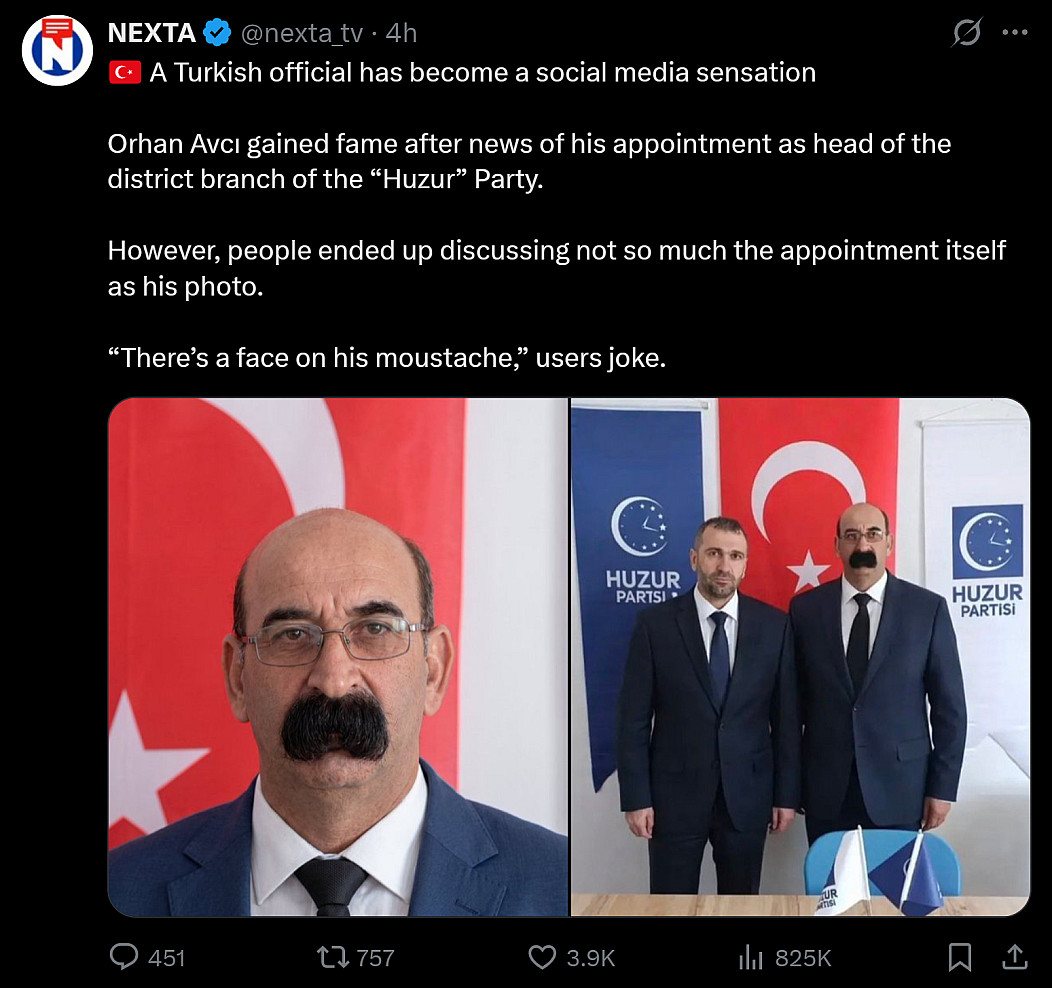Open the NEXTA profile avatar
1052x988 pixels.
point(56,50)
